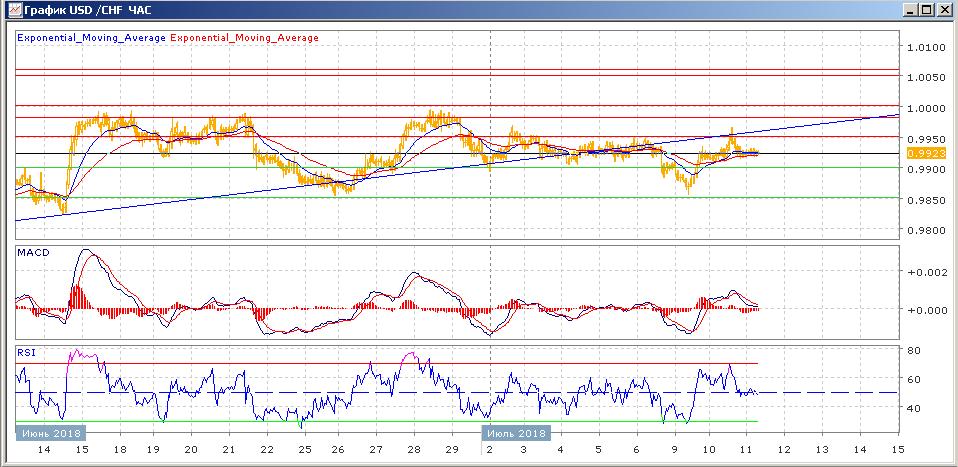Select the red Exponential_Moving_Average legend label
The image size is (958, 467).
(x=245, y=38)
